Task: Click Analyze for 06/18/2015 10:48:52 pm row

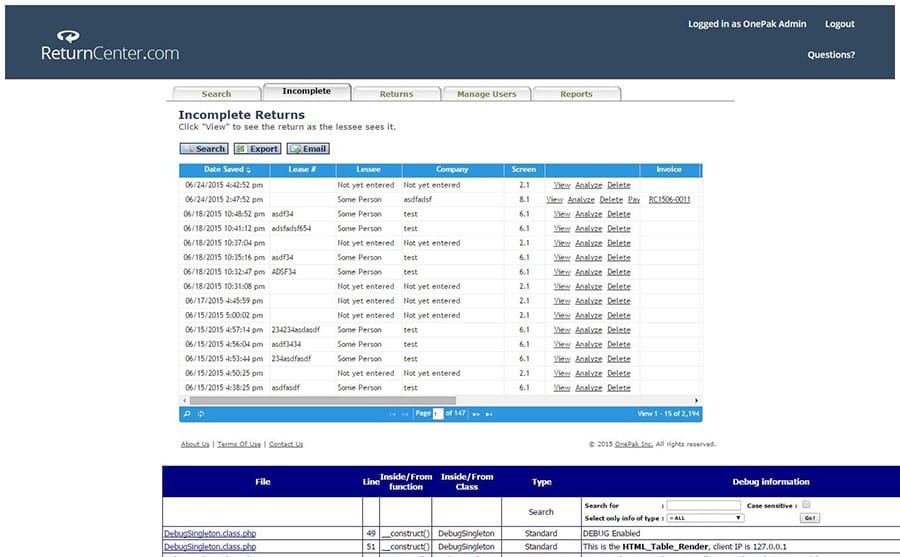Action: click(x=588, y=214)
